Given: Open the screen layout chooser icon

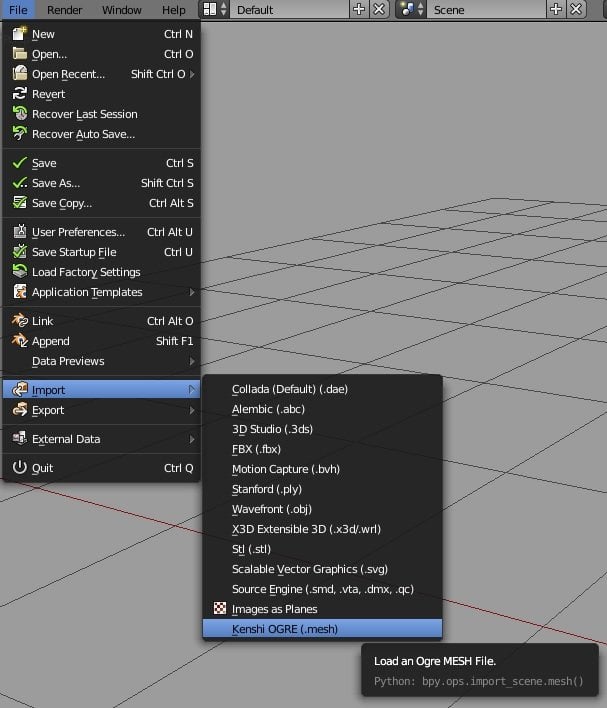Looking at the screenshot, I should coord(215,9).
